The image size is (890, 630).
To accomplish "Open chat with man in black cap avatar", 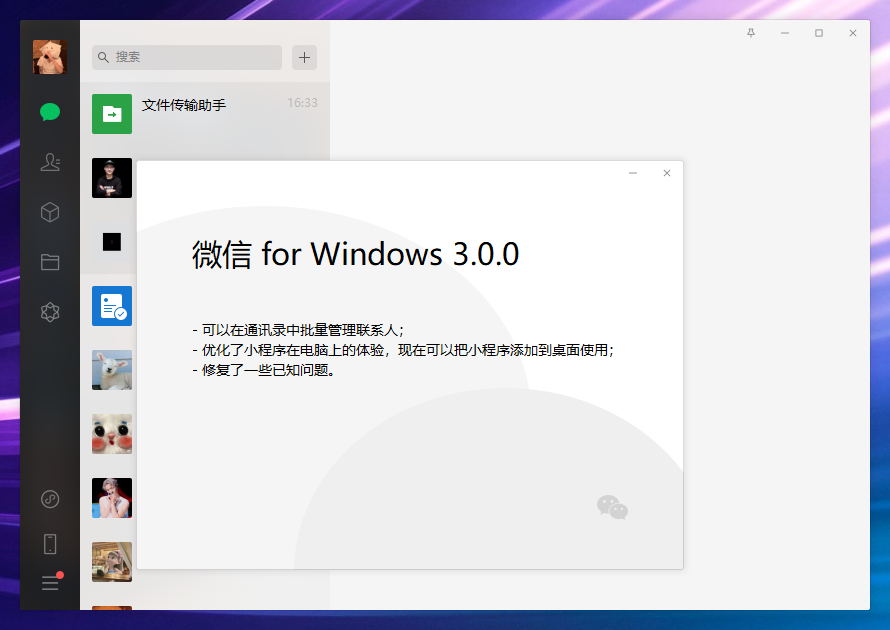I will pyautogui.click(x=112, y=178).
